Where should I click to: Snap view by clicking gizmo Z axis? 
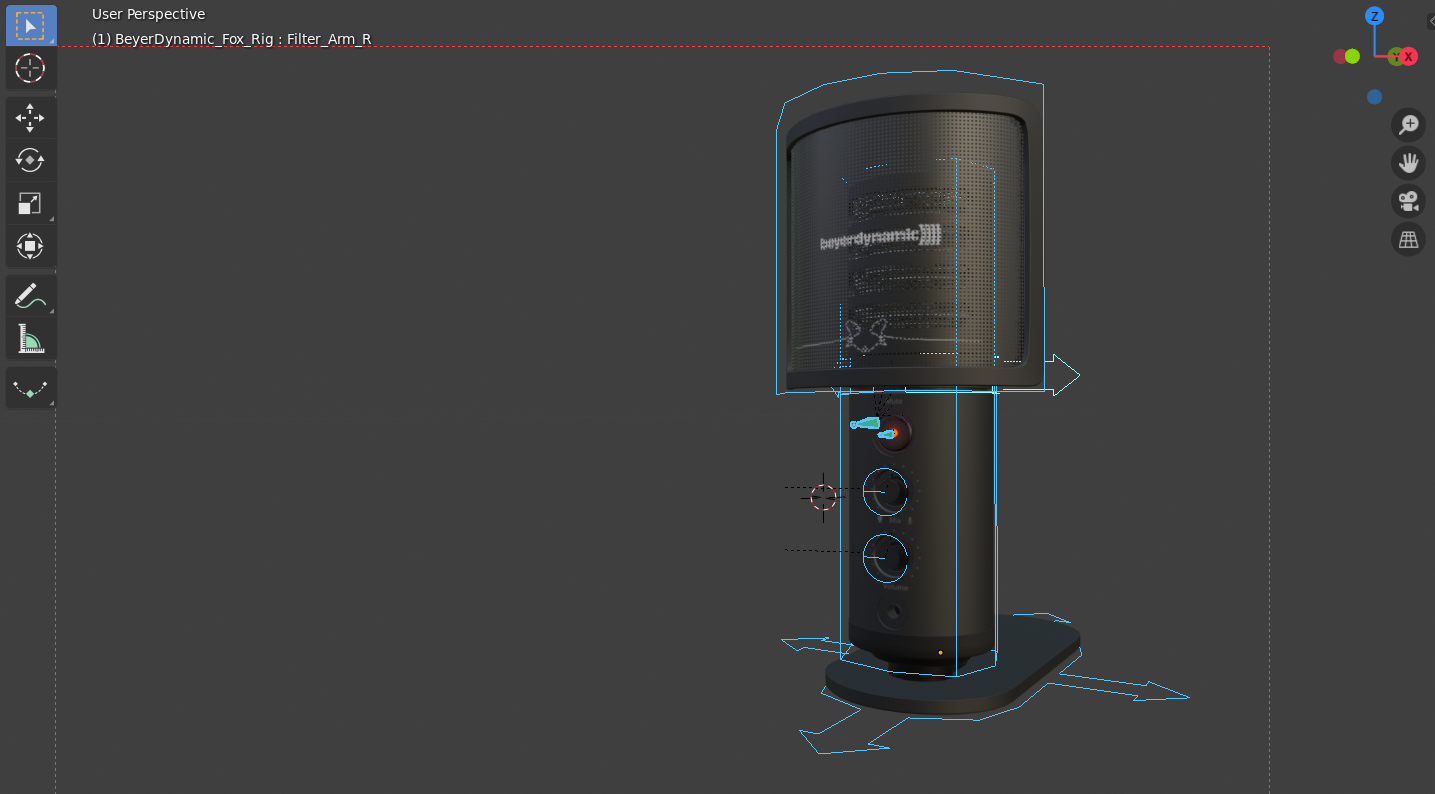tap(1374, 16)
